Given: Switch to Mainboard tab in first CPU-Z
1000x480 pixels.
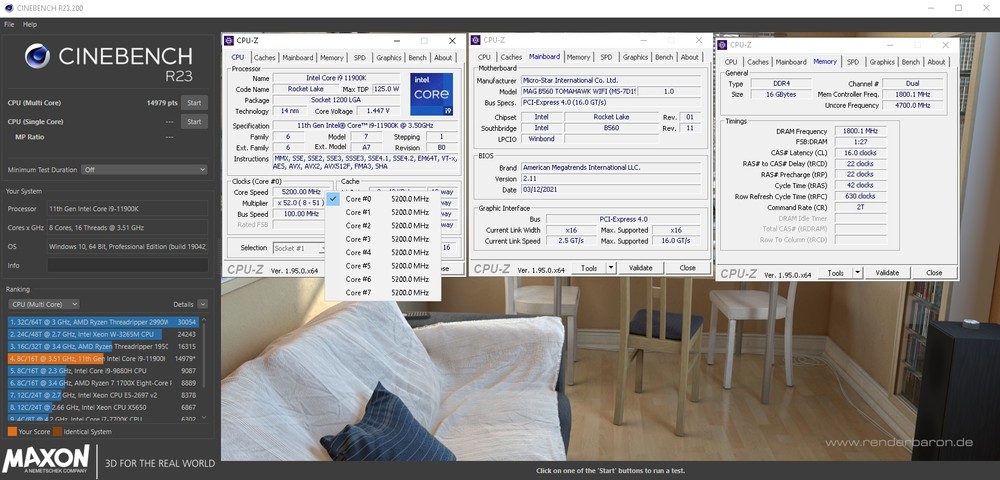Looking at the screenshot, I should click(297, 57).
